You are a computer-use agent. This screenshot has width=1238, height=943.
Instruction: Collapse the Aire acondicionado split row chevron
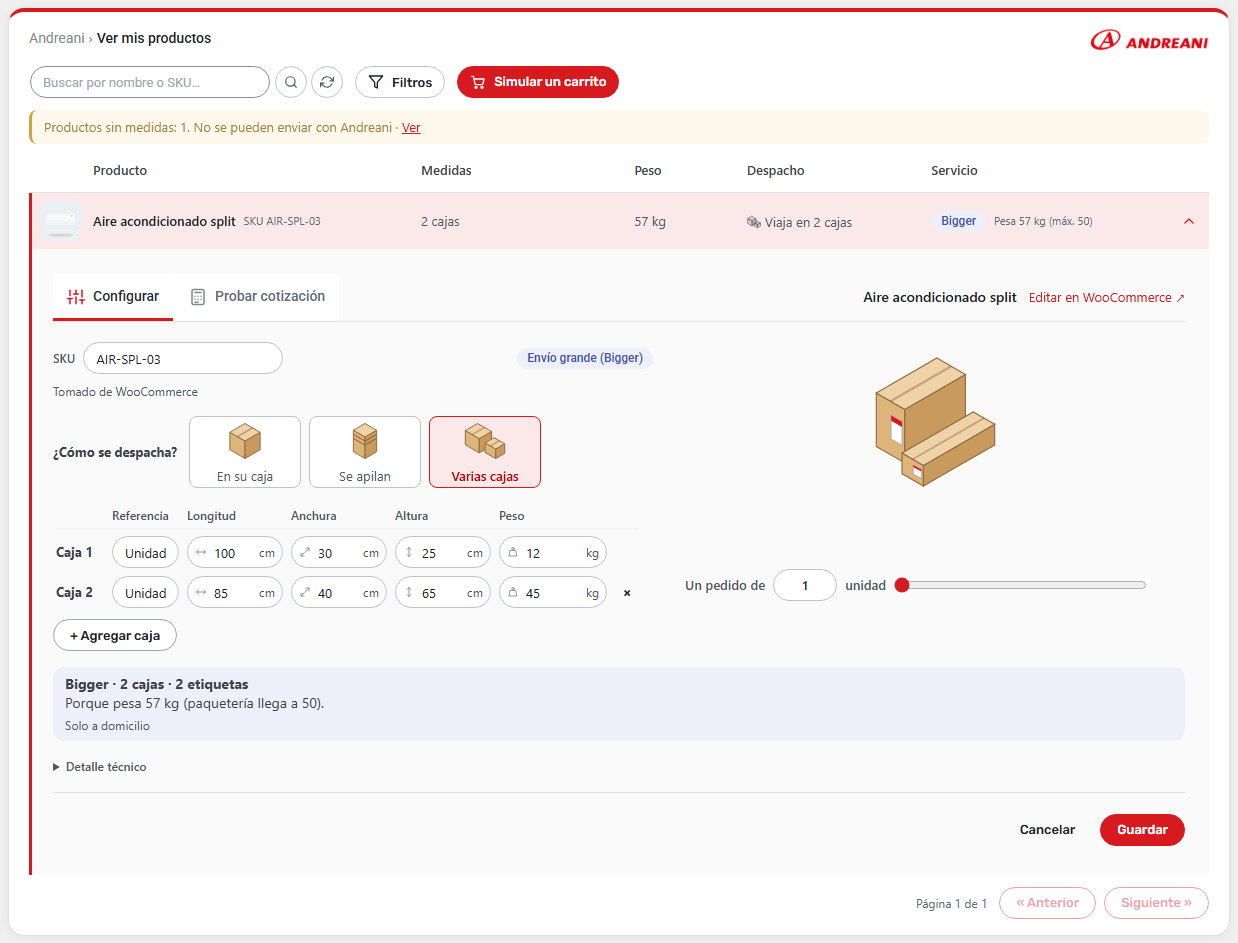[1188, 221]
